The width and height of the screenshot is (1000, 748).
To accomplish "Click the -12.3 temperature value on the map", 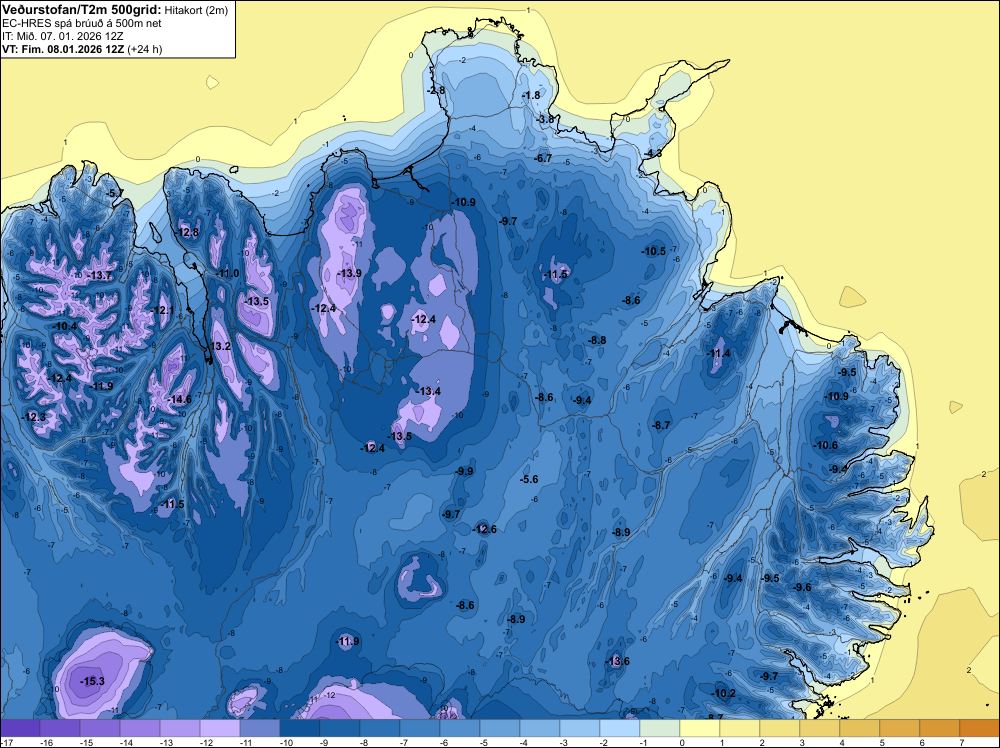I will point(34,417).
